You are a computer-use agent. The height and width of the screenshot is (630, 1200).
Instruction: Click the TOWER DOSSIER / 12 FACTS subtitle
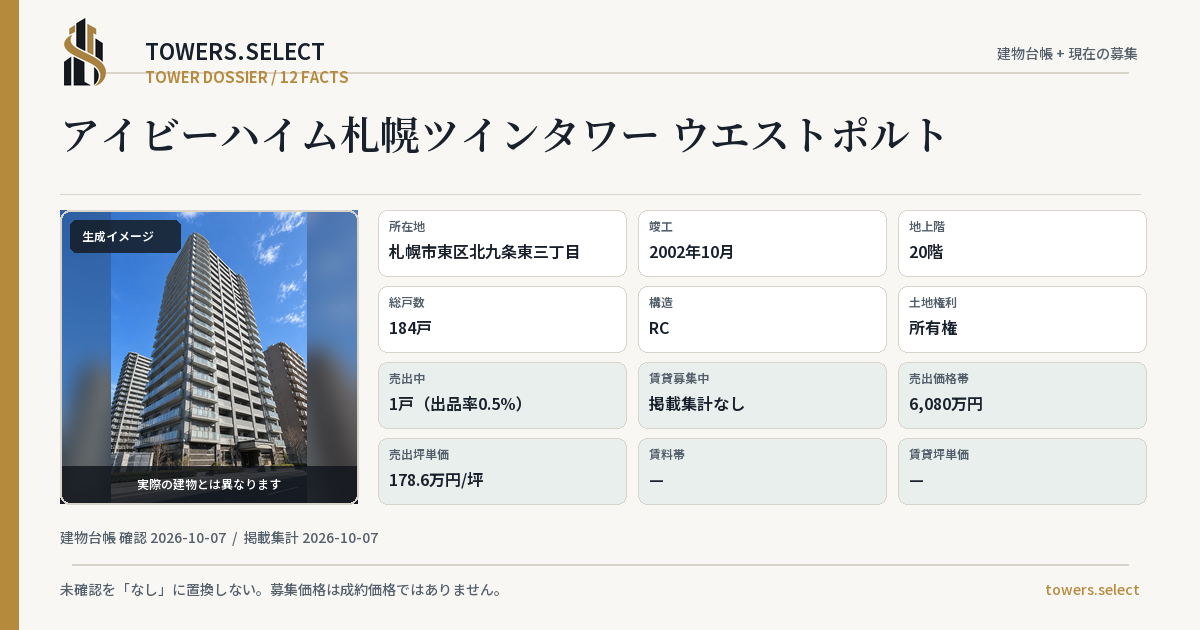click(x=247, y=77)
